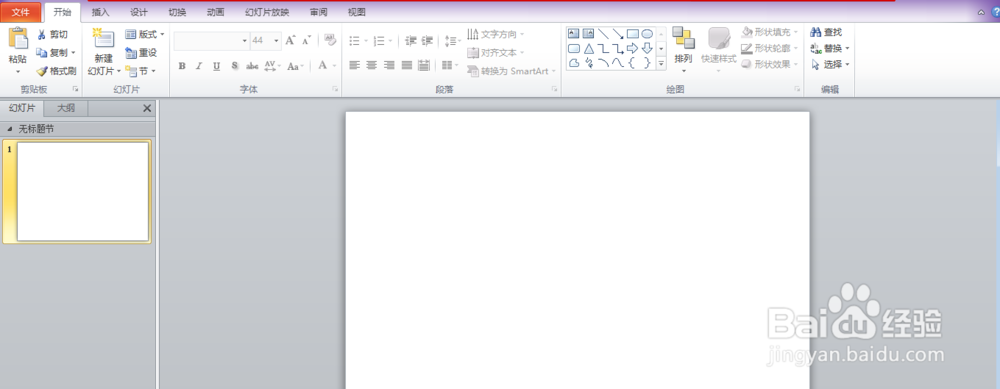Select the Isosceles Triangle shape

tap(589, 48)
